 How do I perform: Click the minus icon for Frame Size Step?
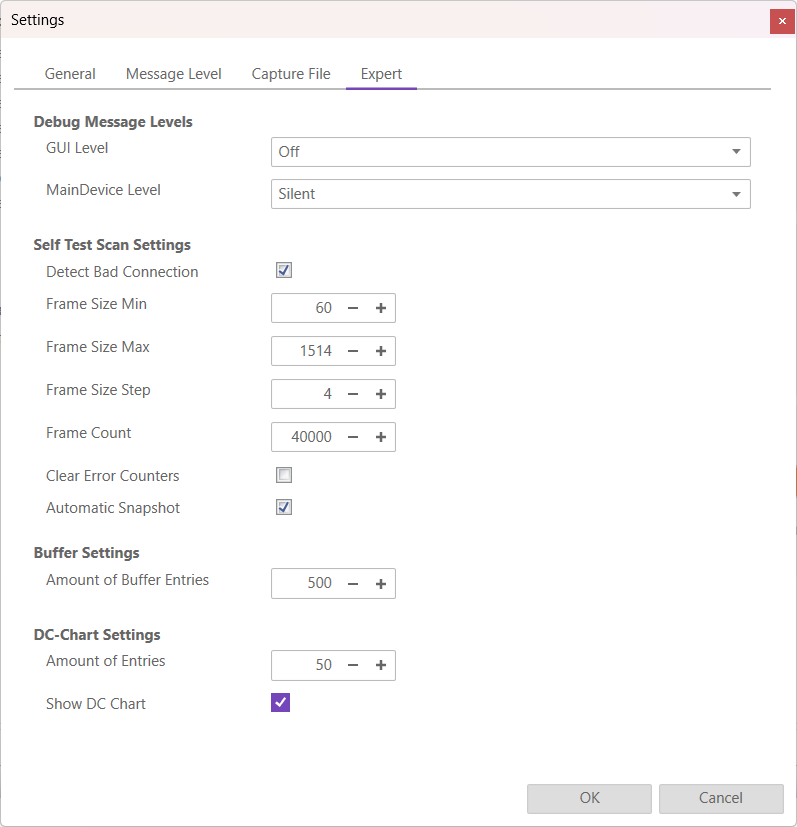(x=354, y=393)
